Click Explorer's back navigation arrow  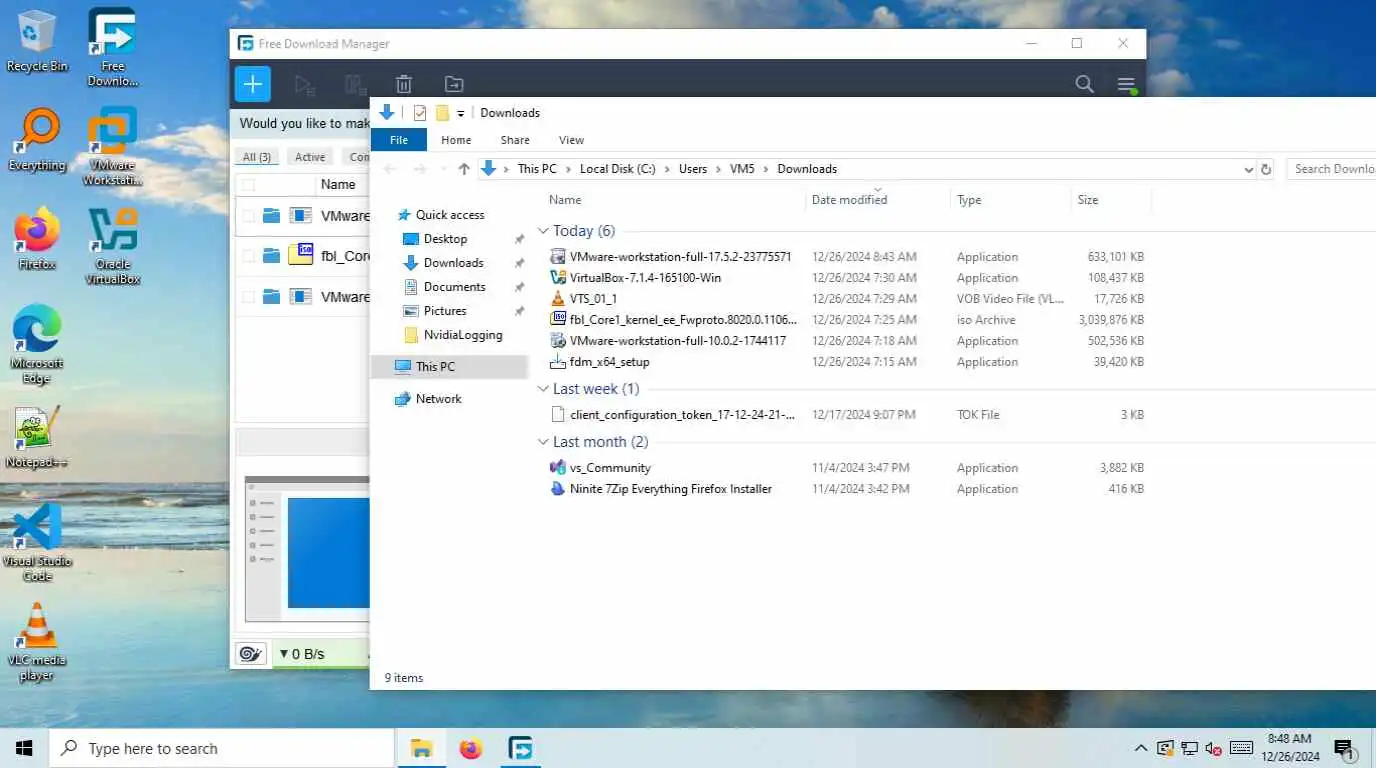(x=391, y=169)
